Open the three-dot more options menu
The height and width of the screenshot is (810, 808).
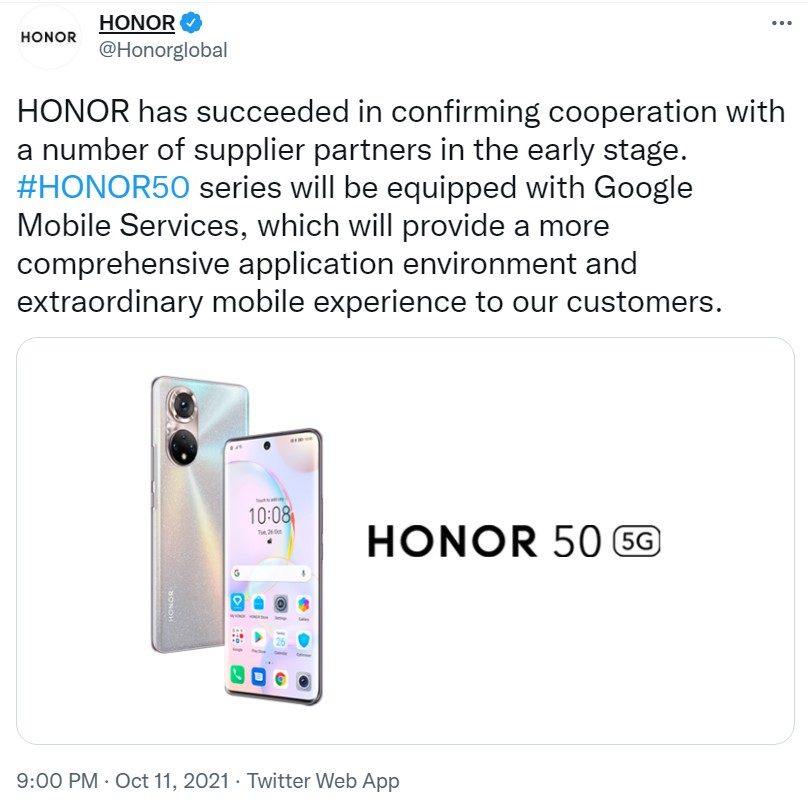click(781, 23)
